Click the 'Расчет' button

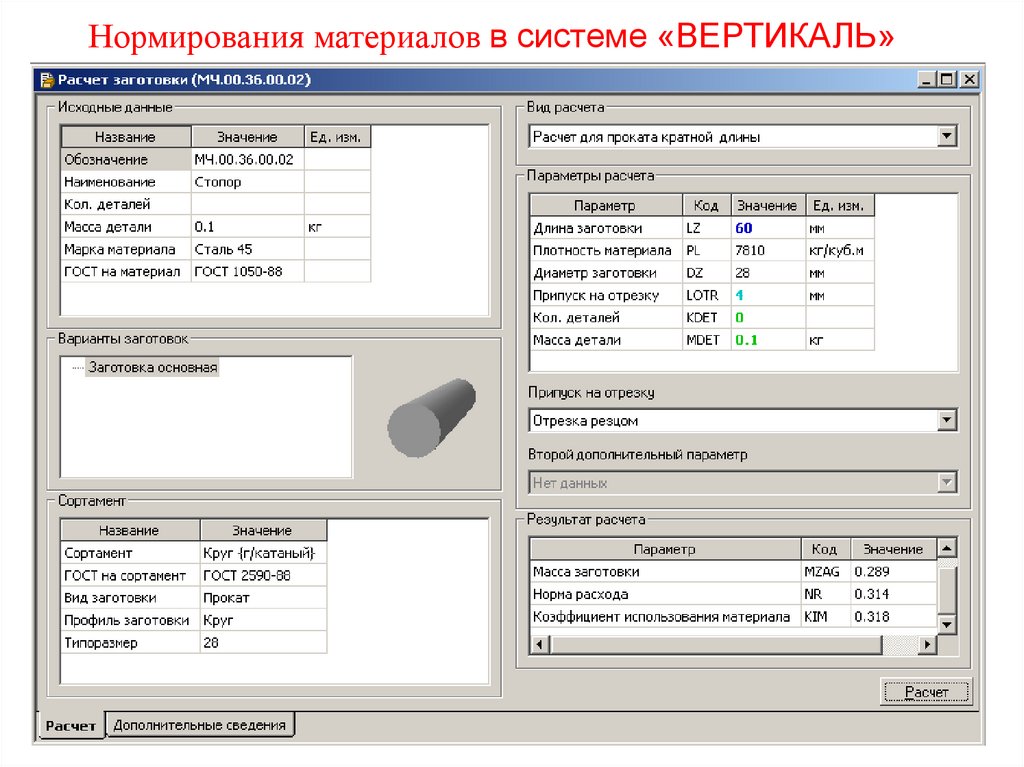point(926,692)
